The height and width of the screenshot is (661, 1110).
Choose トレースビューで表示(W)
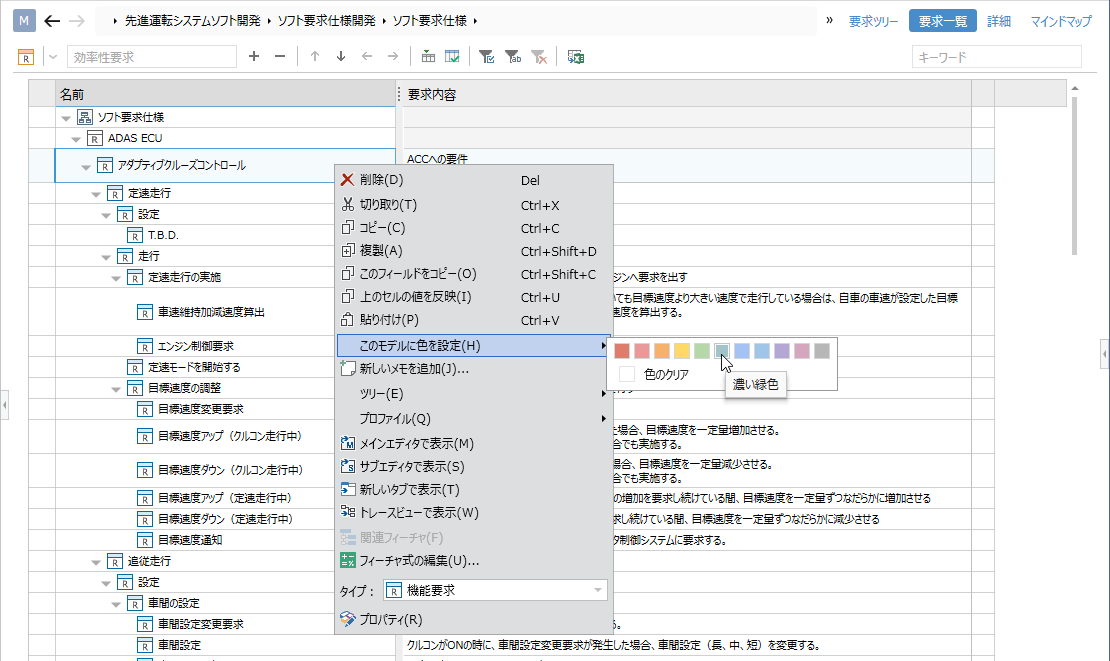point(474,512)
